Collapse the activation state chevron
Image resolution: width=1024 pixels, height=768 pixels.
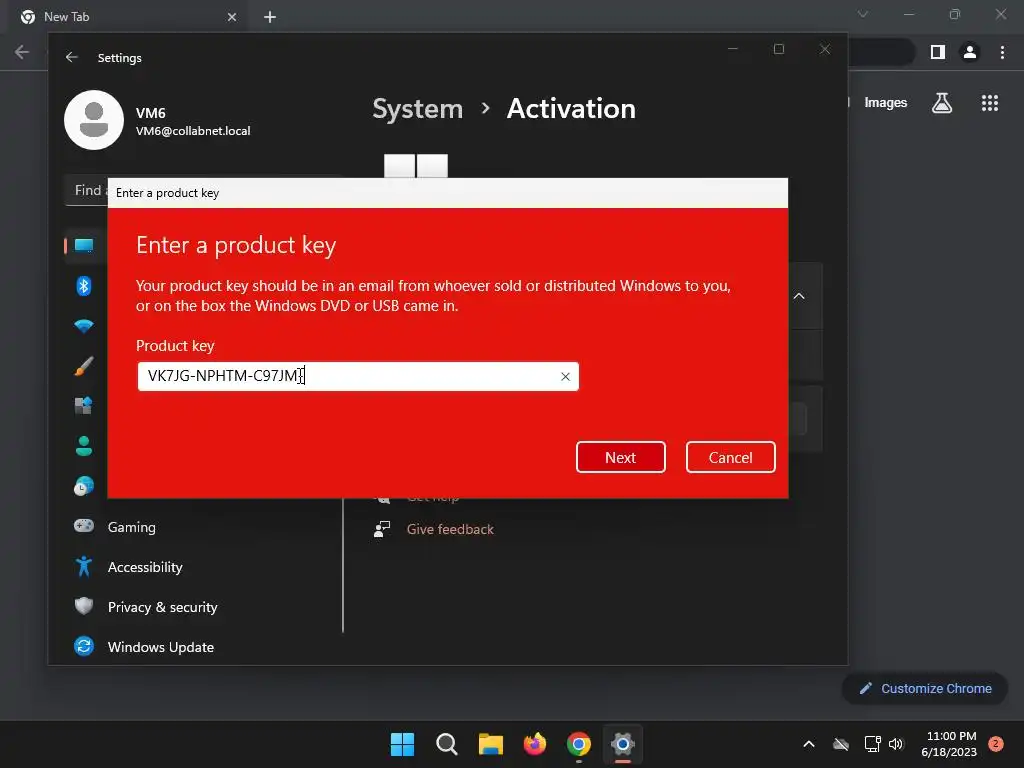799,296
